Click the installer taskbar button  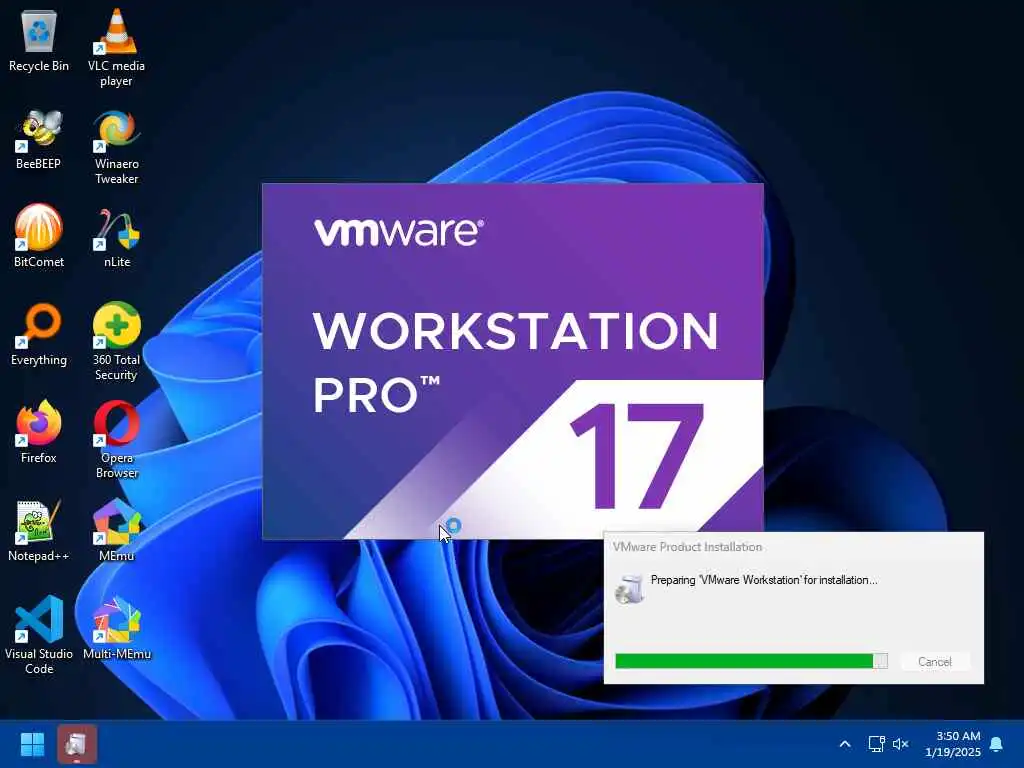[77, 744]
